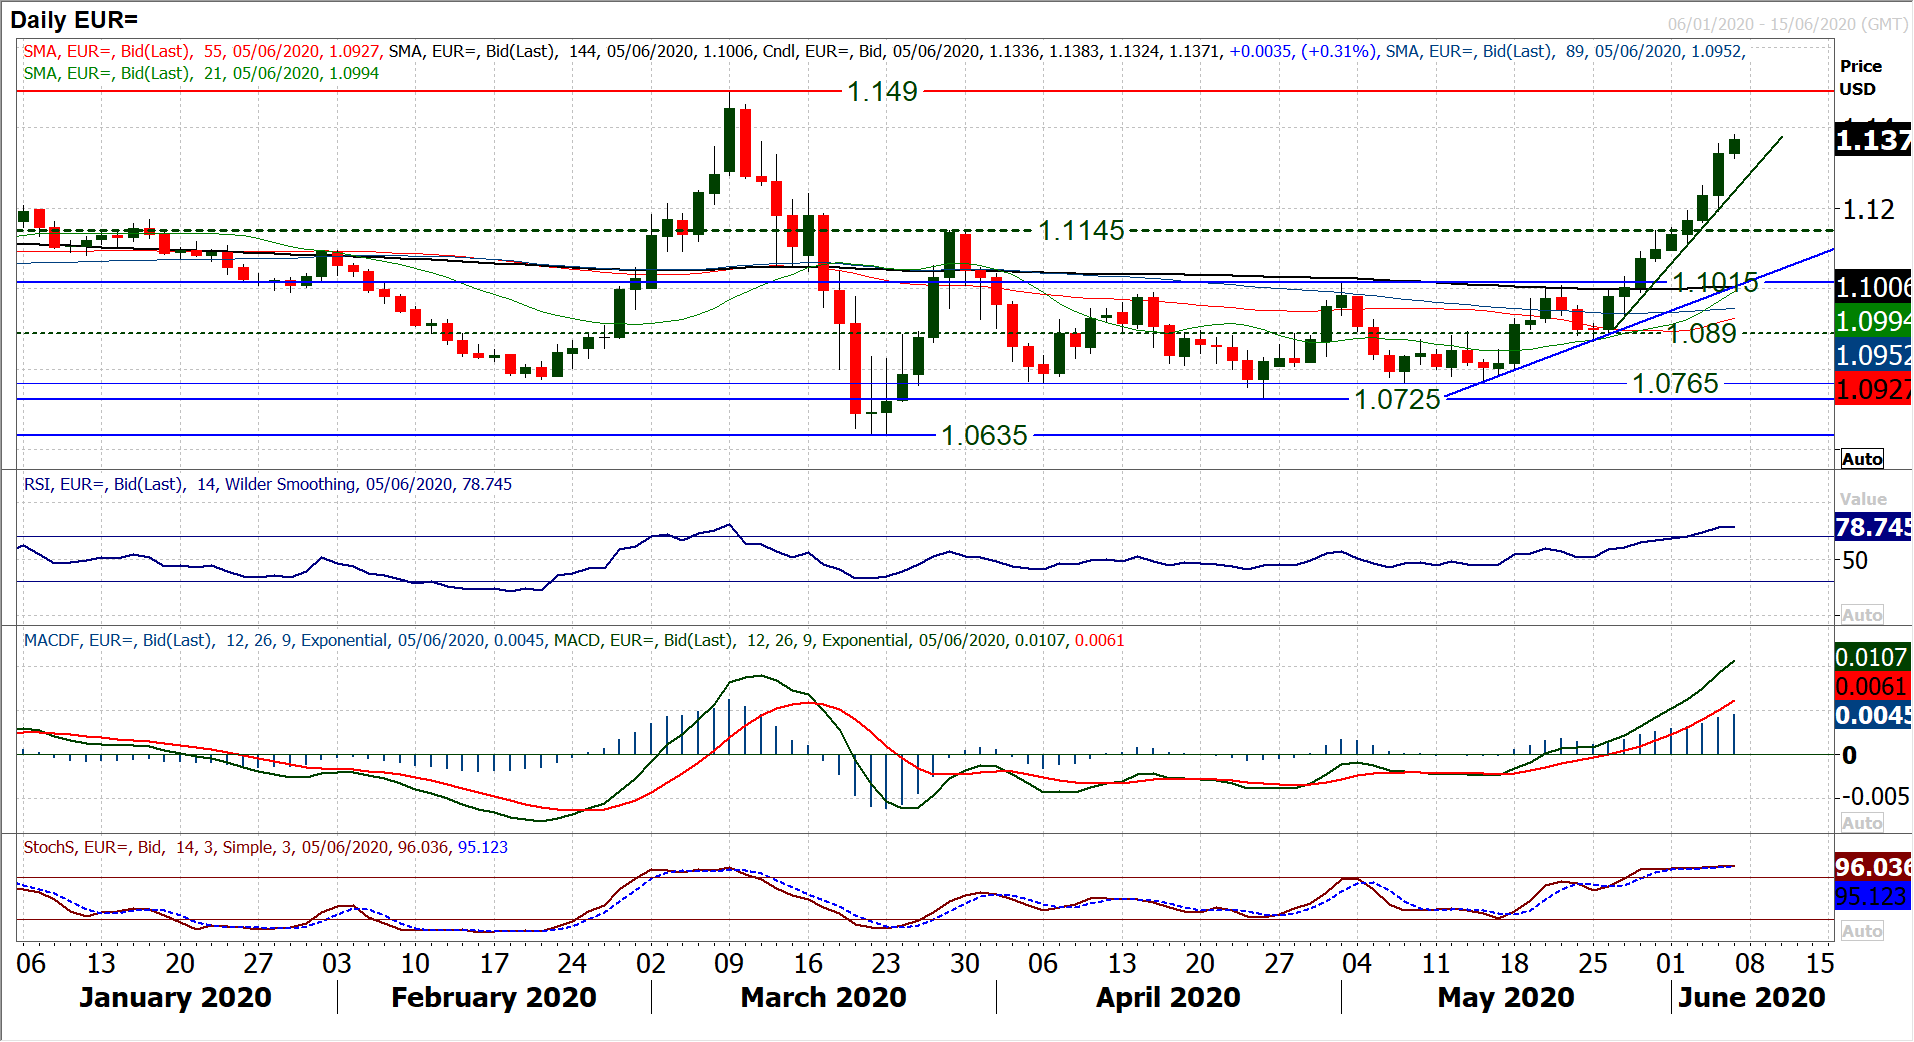Screen dimensions: 1914x1042
Task: Click the current price tag 1.137
Action: 1872,140
